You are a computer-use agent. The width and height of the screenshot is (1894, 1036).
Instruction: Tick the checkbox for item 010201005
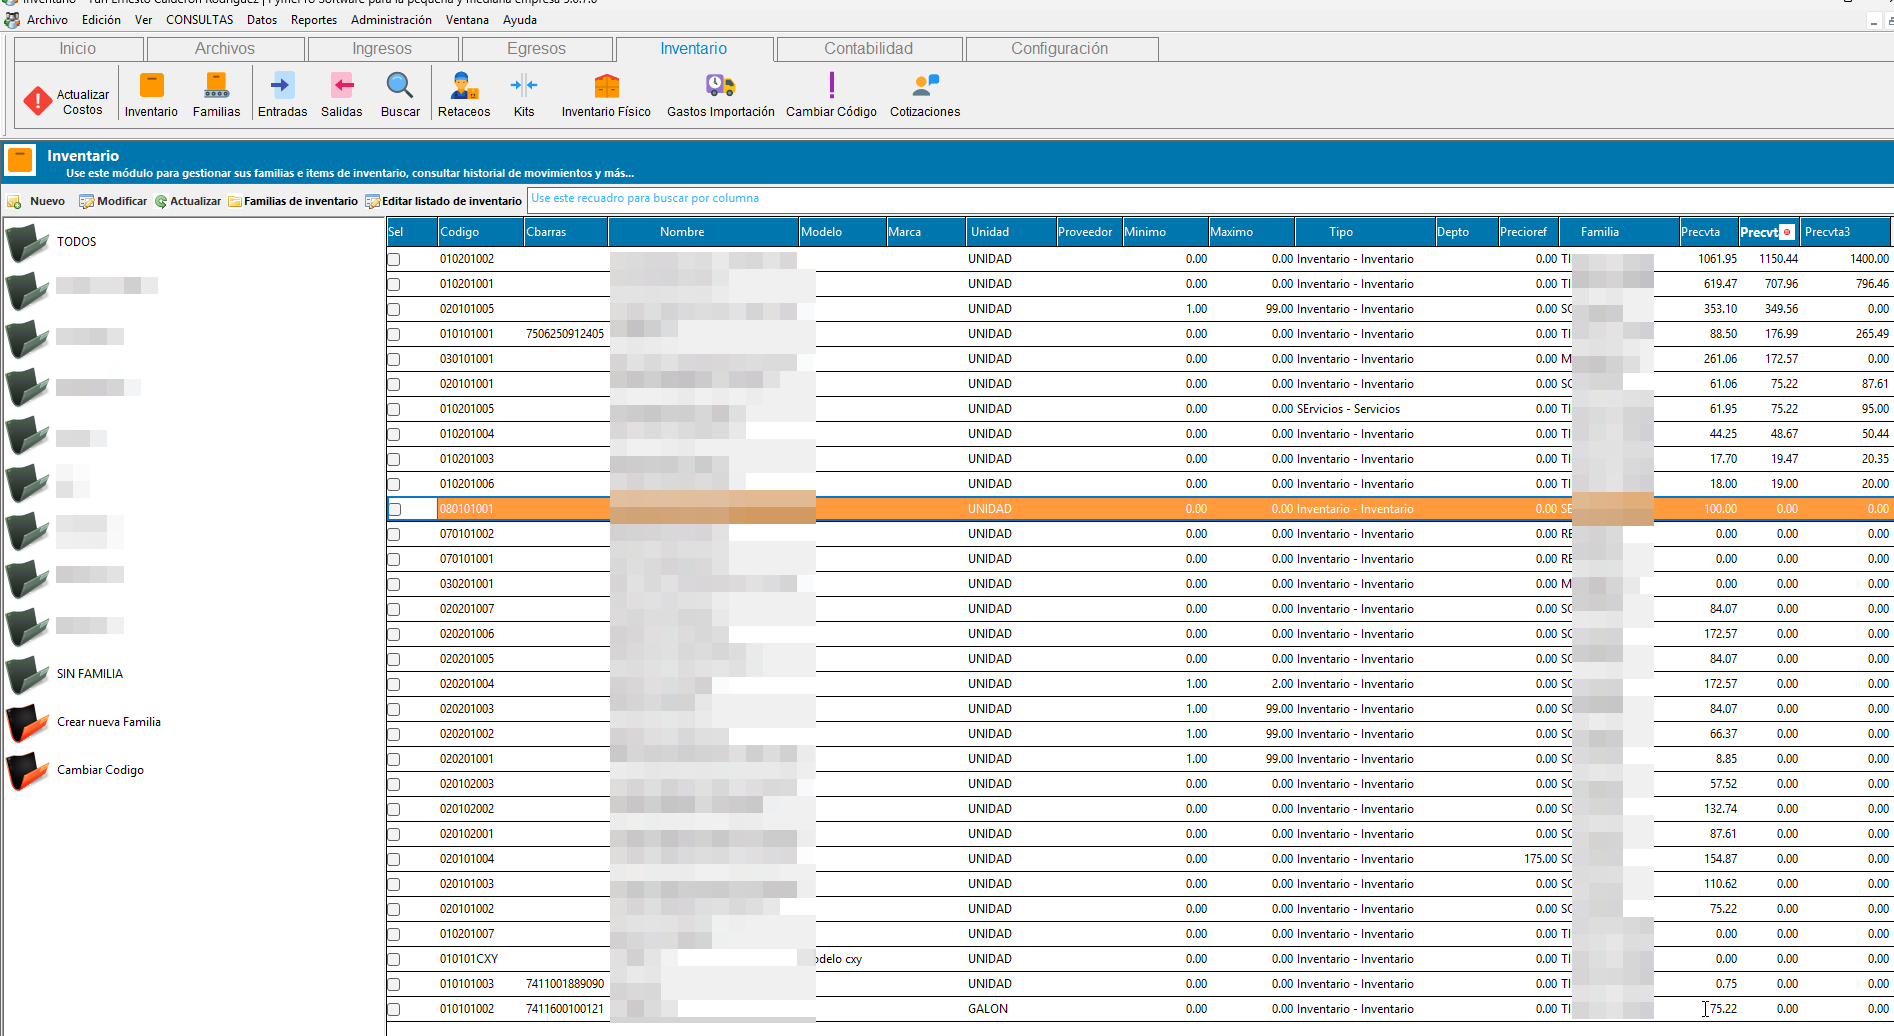tap(394, 410)
